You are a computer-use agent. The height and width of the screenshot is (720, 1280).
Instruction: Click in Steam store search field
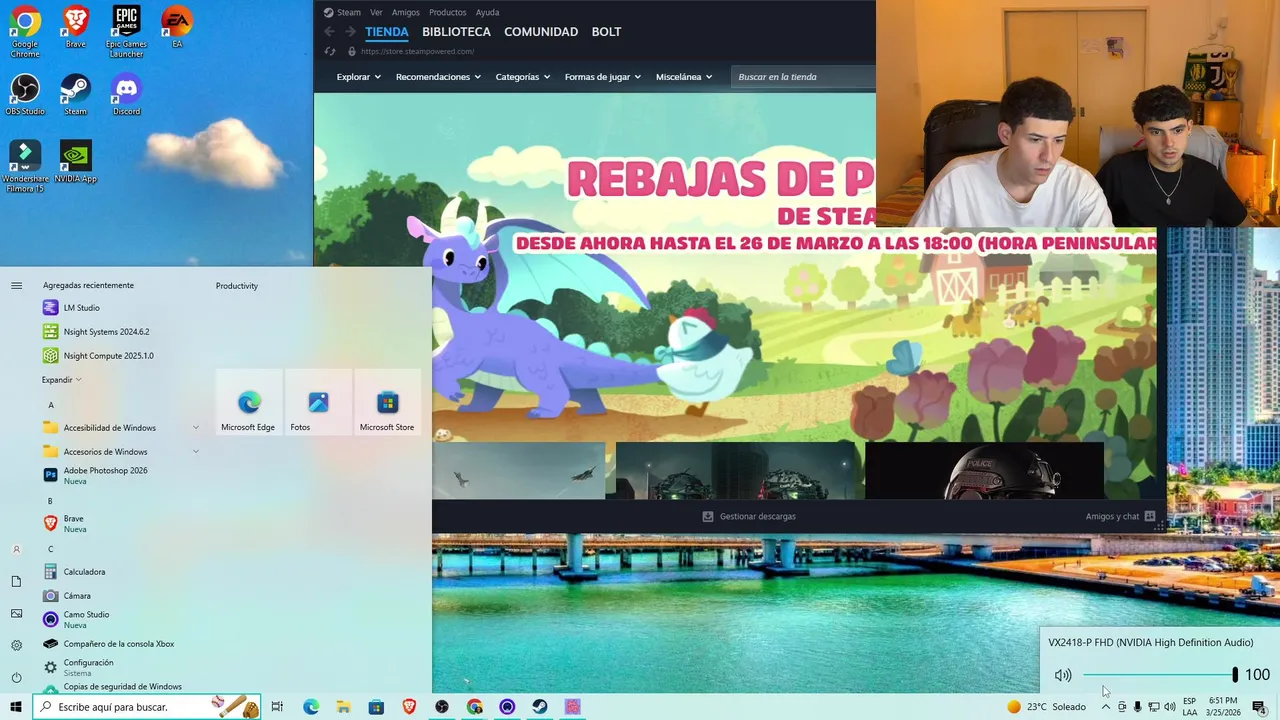click(805, 77)
